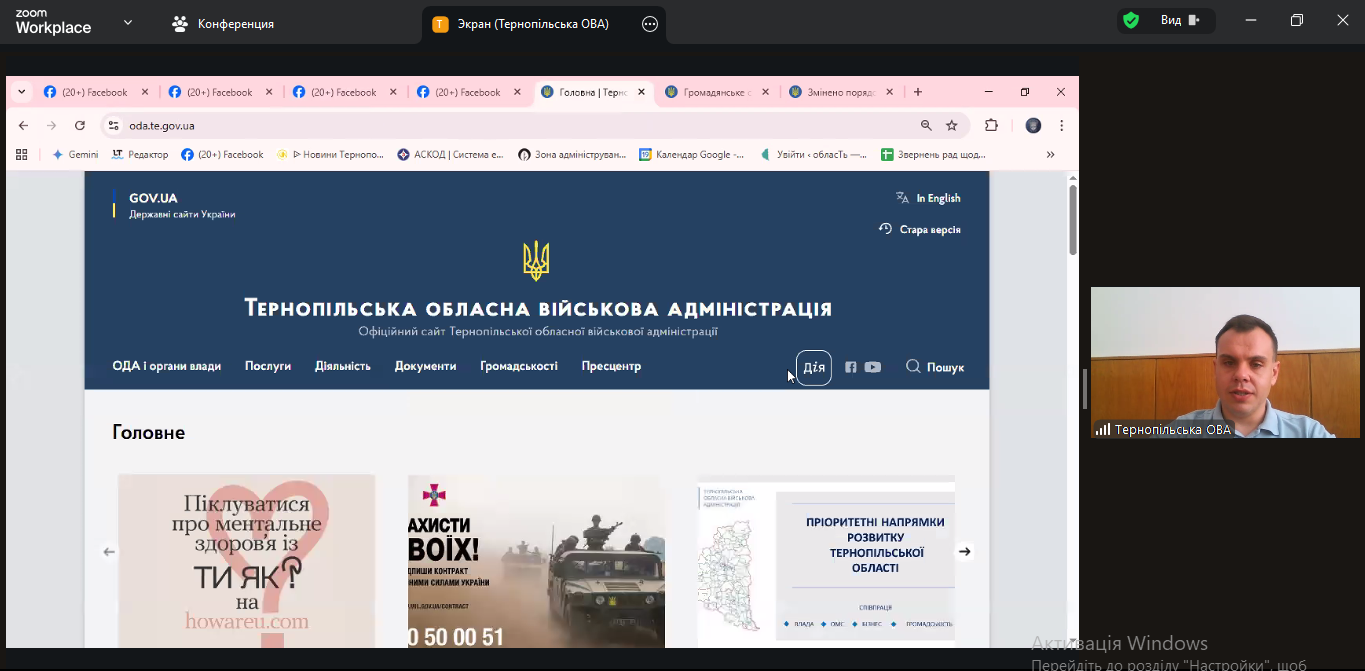Show next carousel slide arrow

coord(964,551)
